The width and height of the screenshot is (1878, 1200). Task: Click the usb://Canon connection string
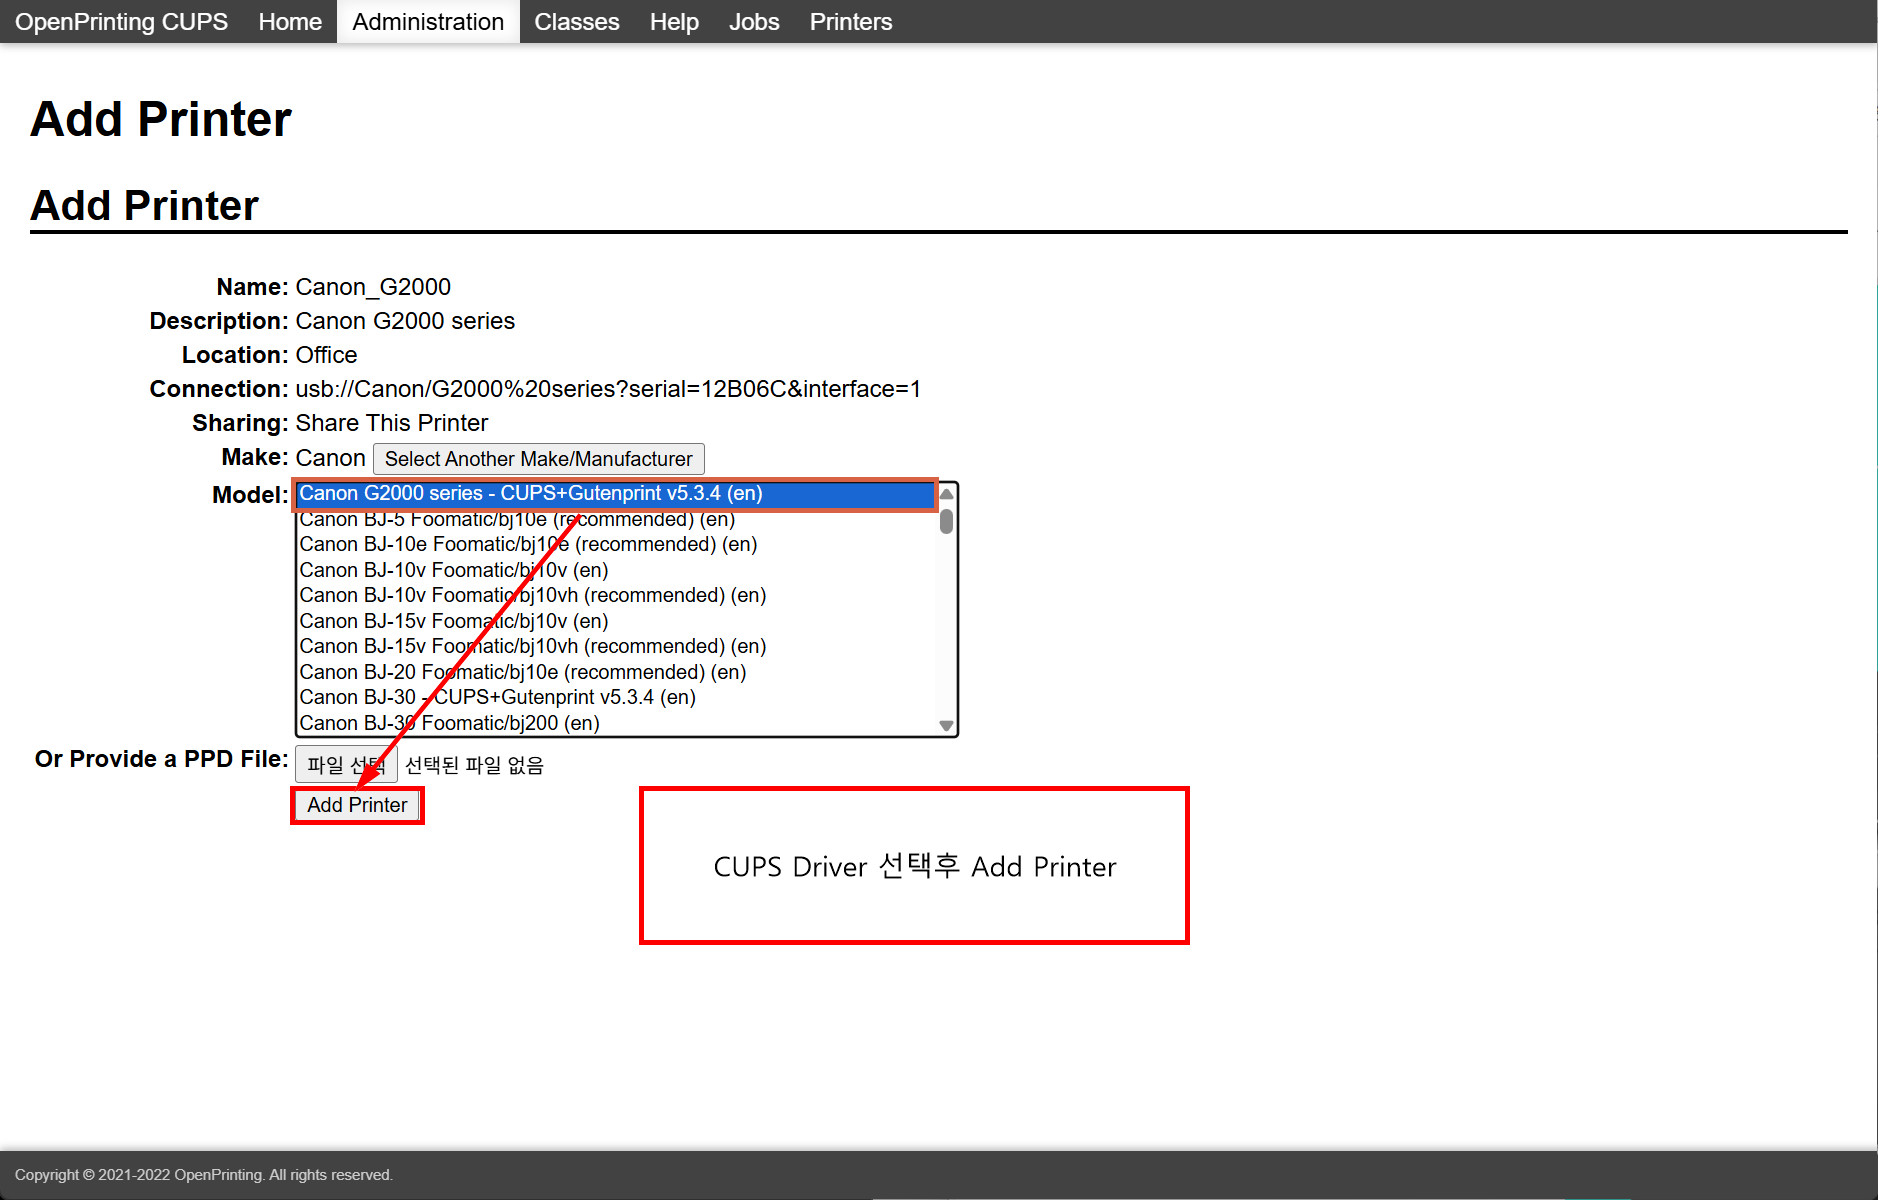click(608, 389)
